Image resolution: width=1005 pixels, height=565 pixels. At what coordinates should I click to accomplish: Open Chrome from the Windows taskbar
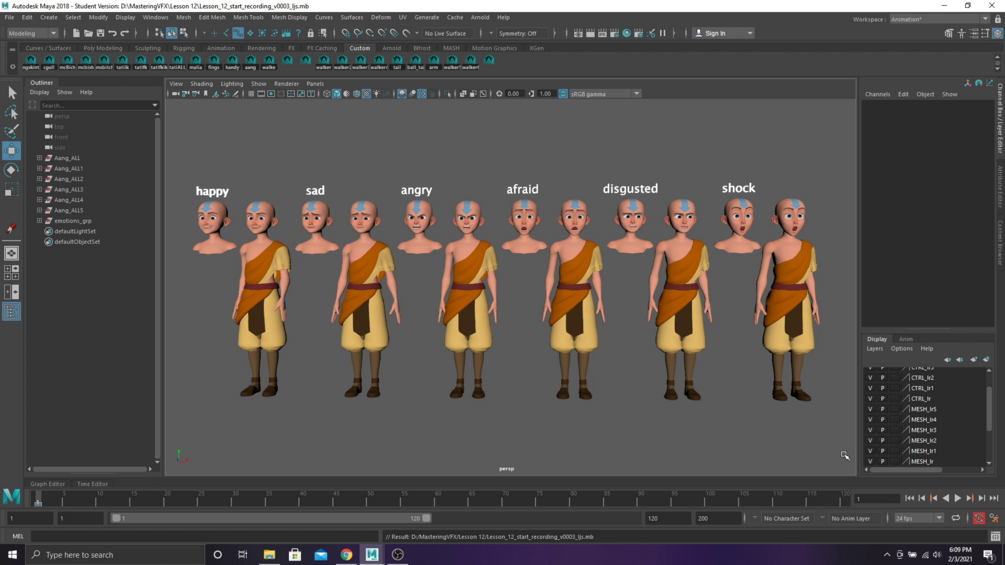pos(346,555)
